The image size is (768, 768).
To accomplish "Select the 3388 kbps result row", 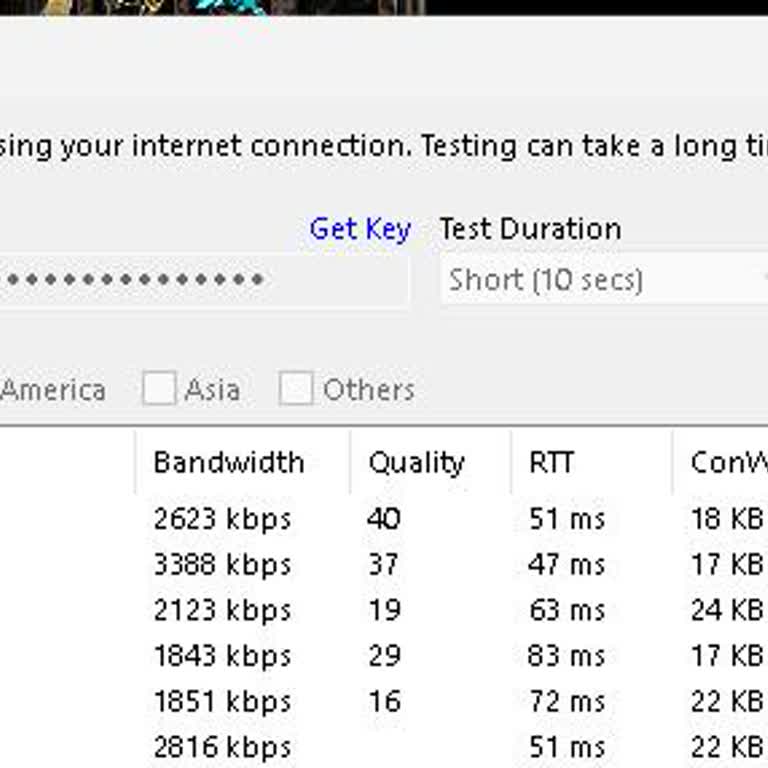I will [x=222, y=565].
